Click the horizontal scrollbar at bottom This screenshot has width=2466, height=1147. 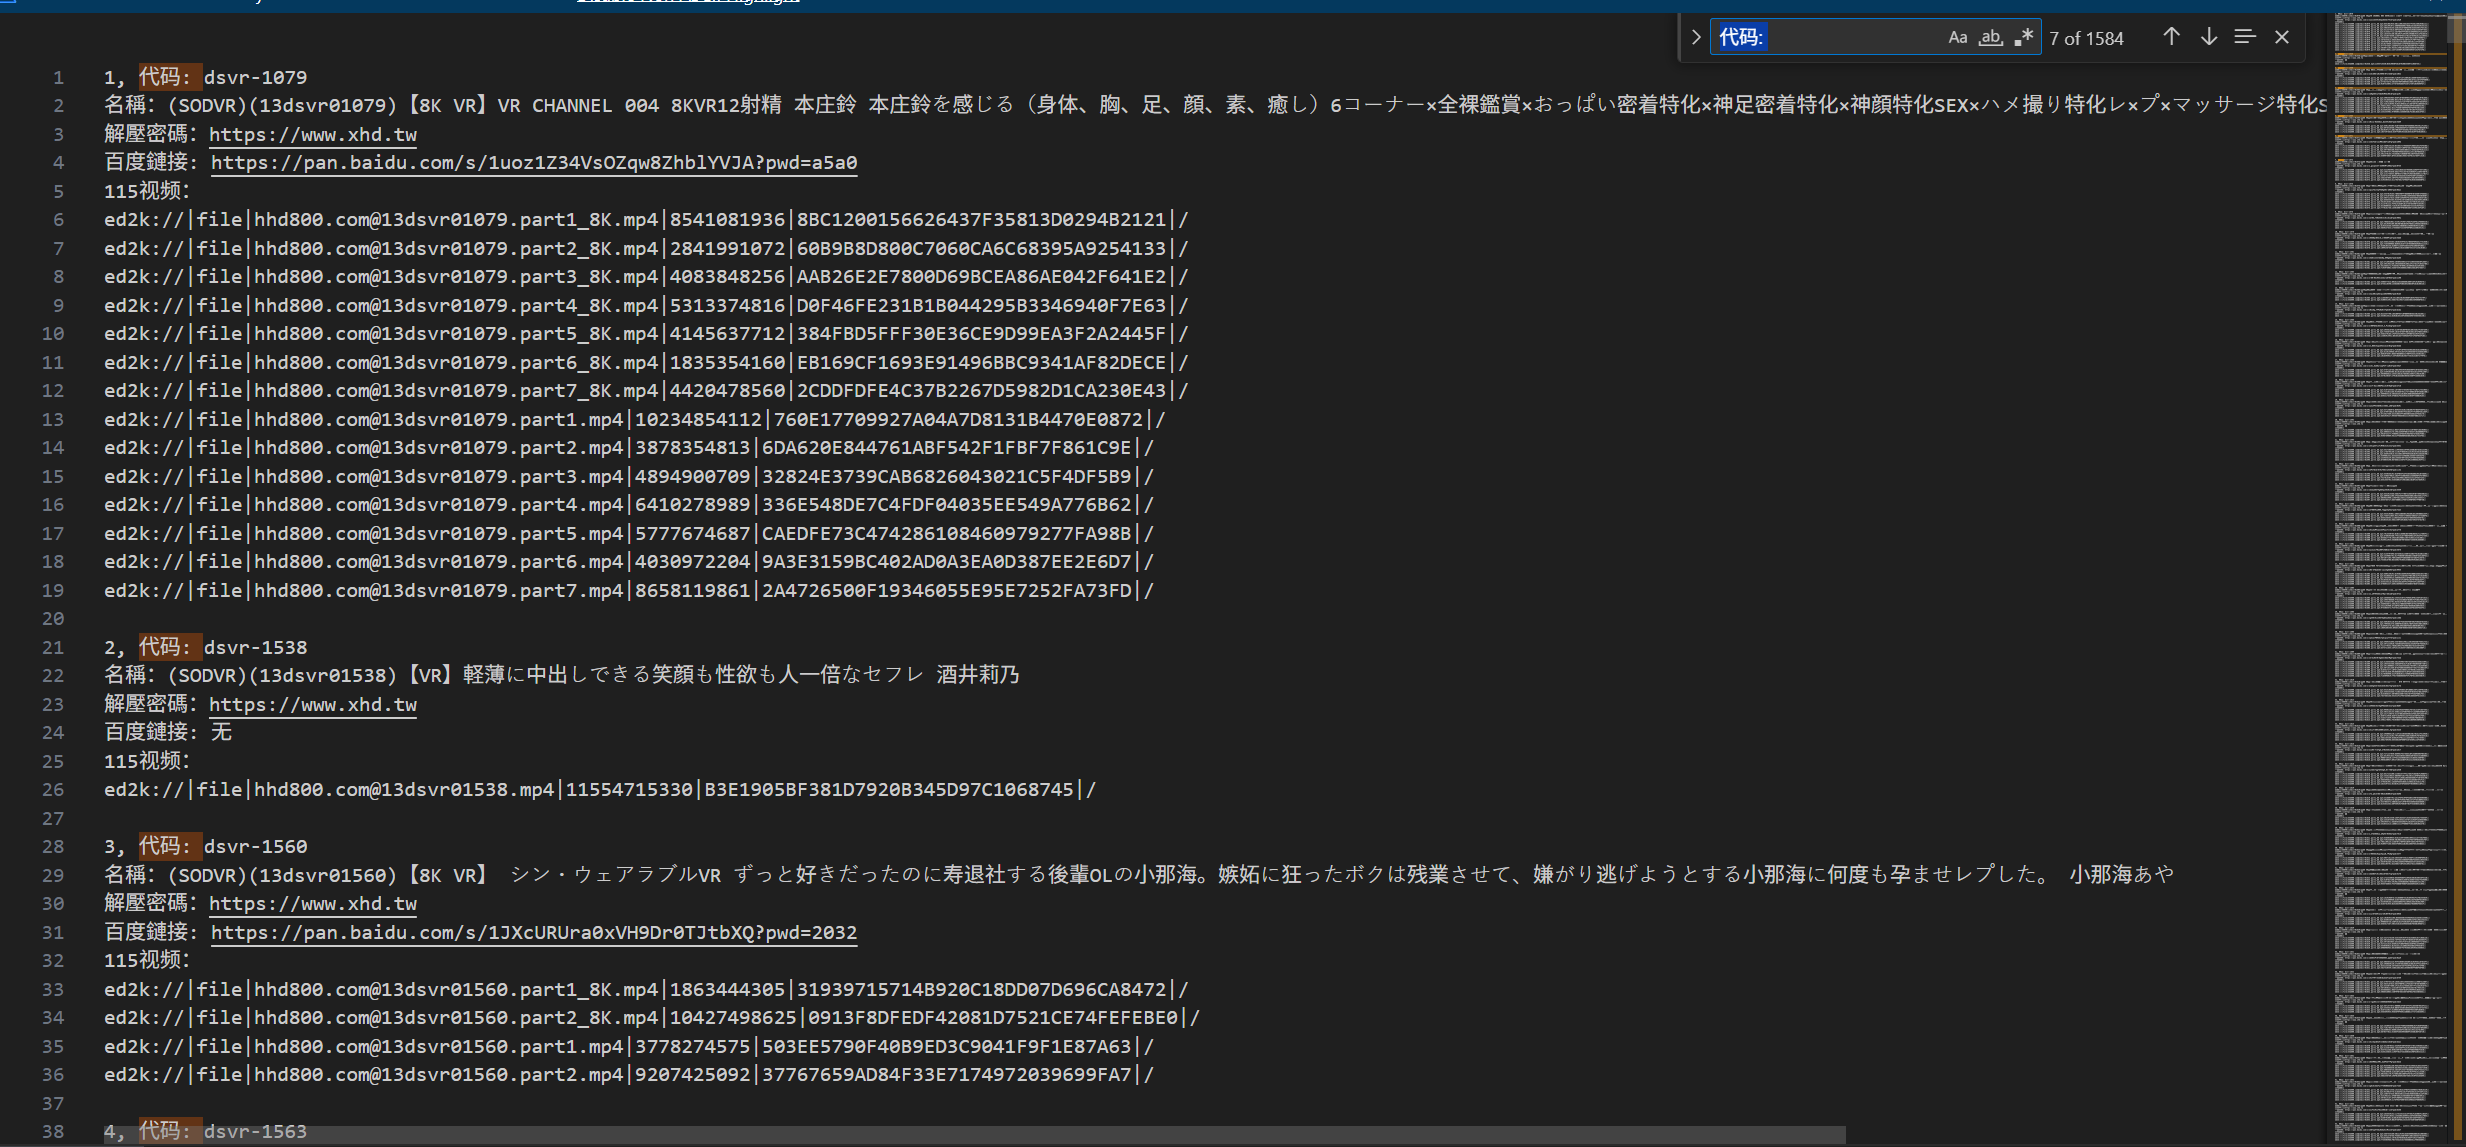tap(975, 1135)
